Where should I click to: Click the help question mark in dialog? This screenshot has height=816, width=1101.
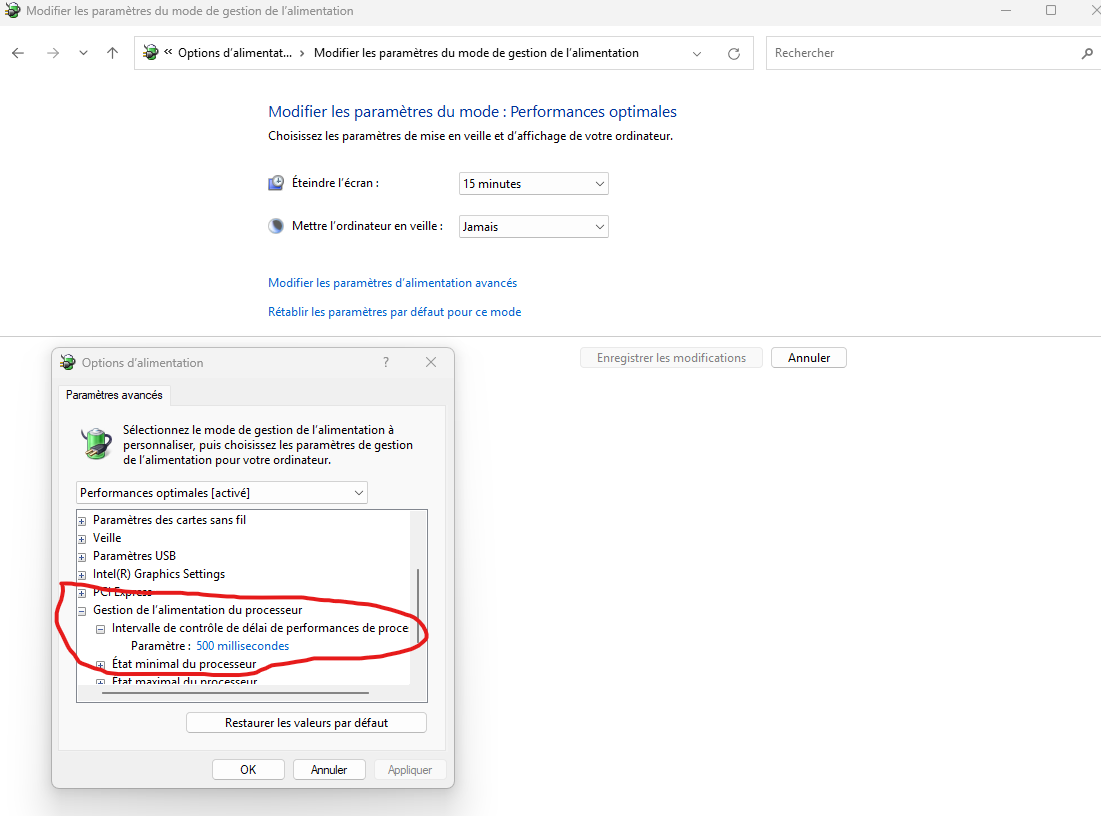385,362
